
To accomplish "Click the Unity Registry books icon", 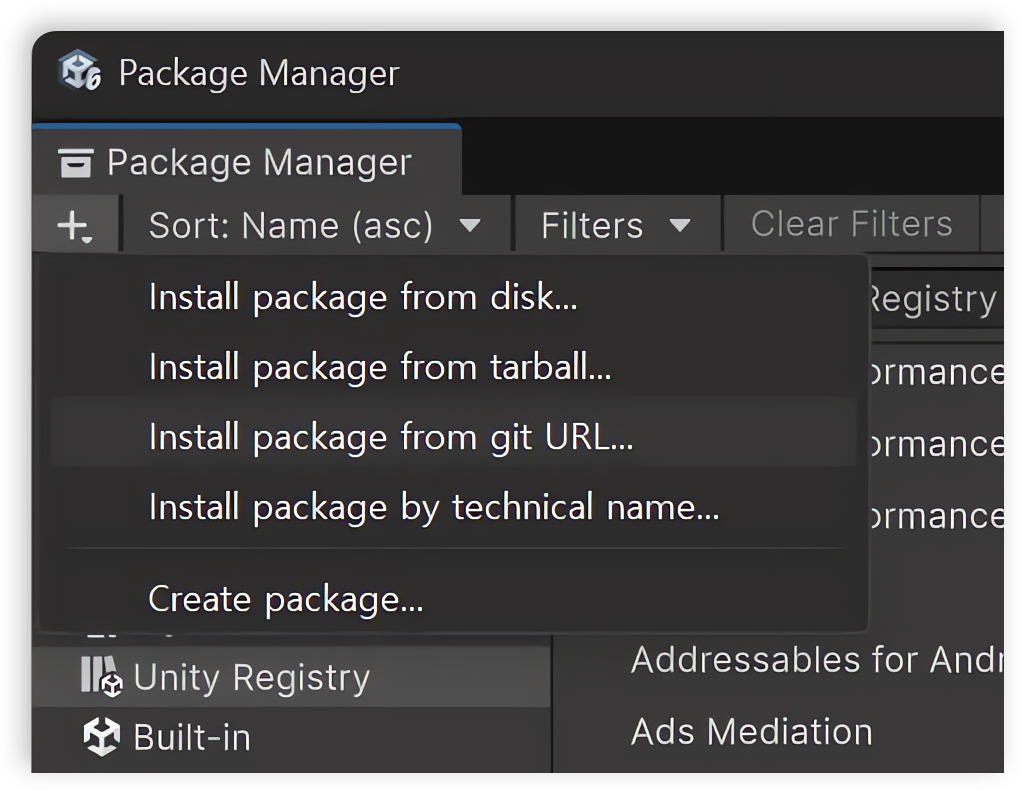I will point(102,677).
